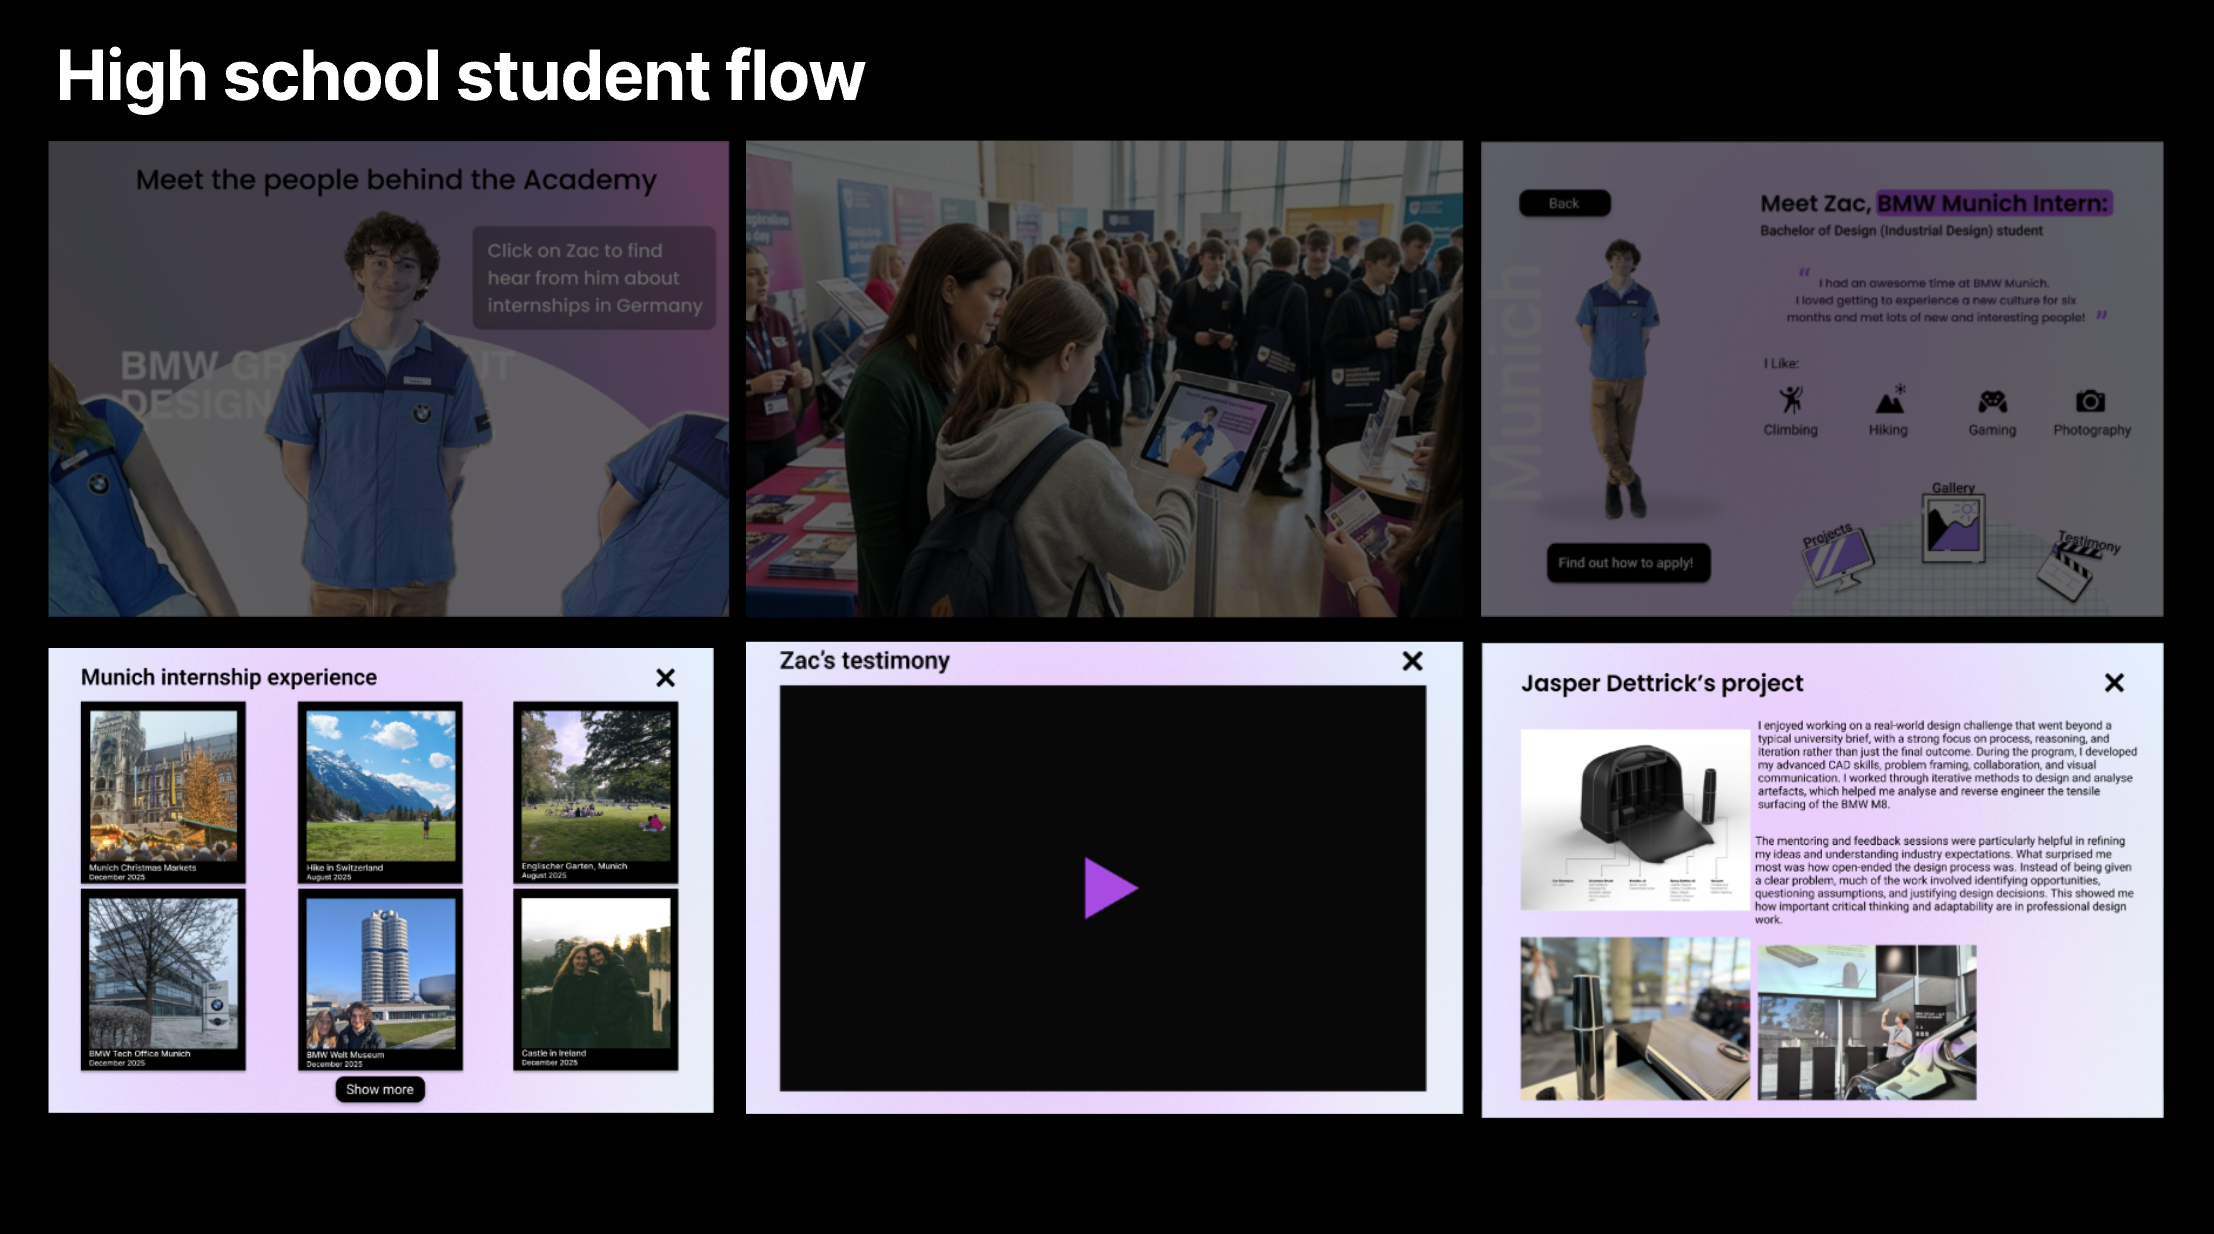Open the BMW Tech Office Munich photo
This screenshot has height=1234, width=2214.
(163, 980)
